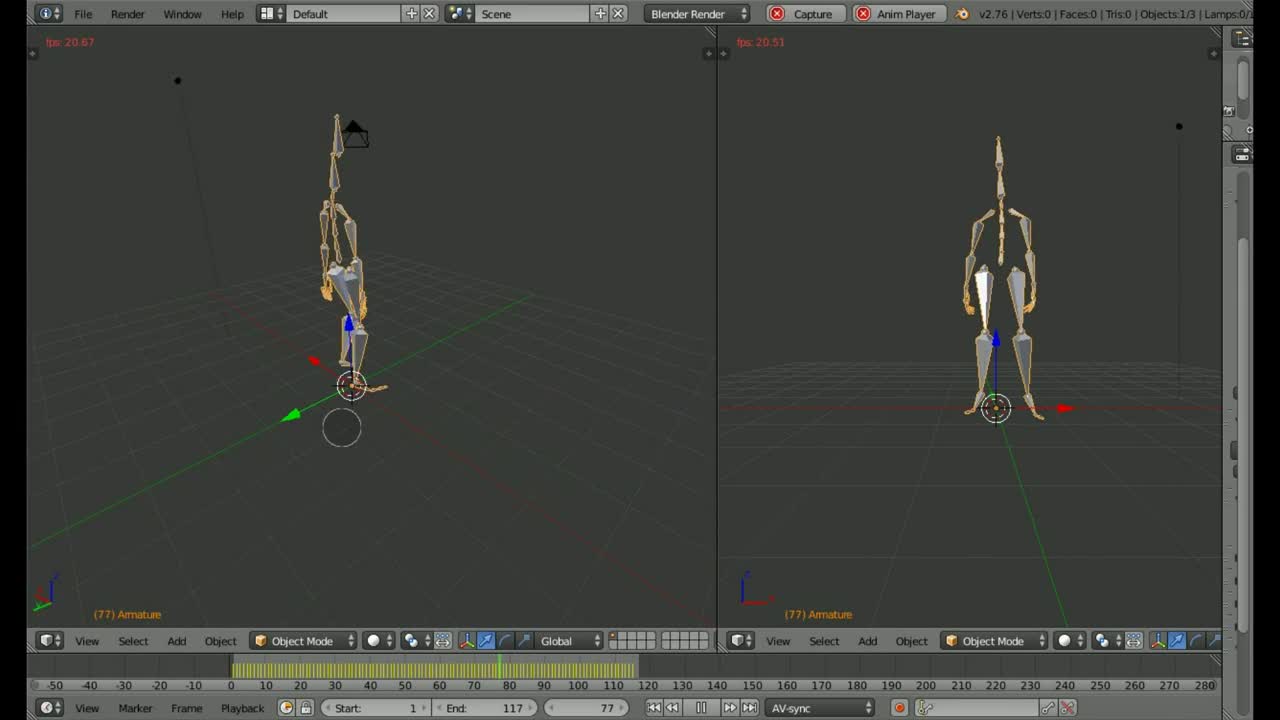The image size is (1280, 720).
Task: Click the record button near AV-sync
Action: (898, 707)
